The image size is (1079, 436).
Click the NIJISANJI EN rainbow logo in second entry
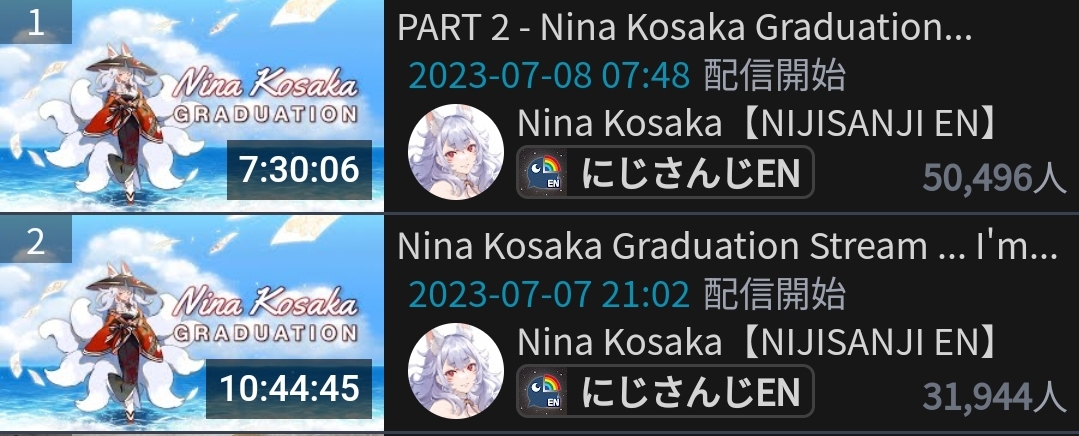(x=544, y=391)
